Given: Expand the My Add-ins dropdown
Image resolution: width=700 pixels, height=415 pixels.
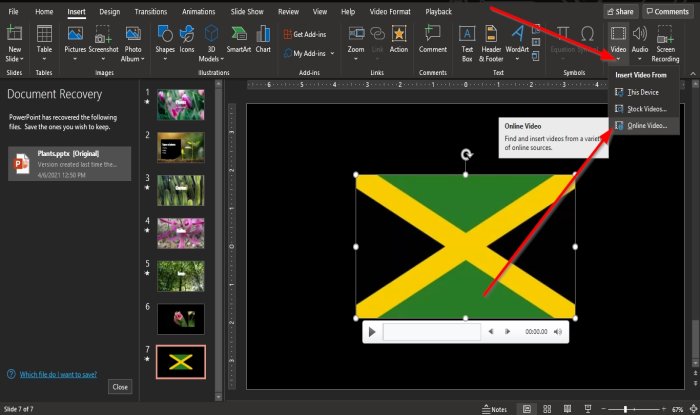Looking at the screenshot, I should 335,53.
